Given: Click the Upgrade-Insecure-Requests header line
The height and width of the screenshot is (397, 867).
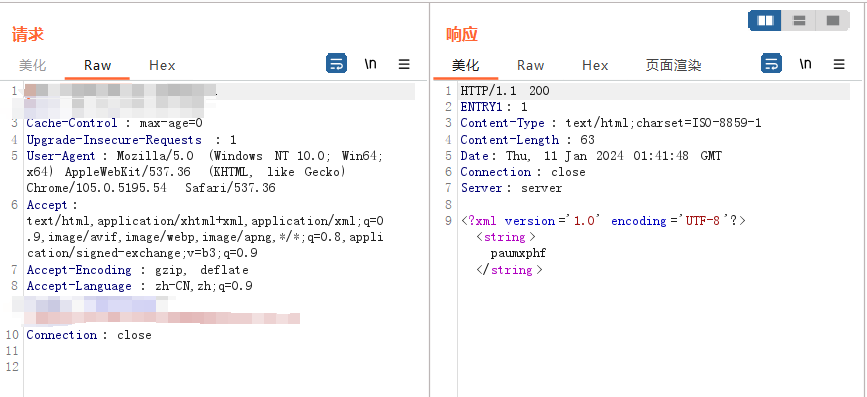Looking at the screenshot, I should click(x=132, y=140).
